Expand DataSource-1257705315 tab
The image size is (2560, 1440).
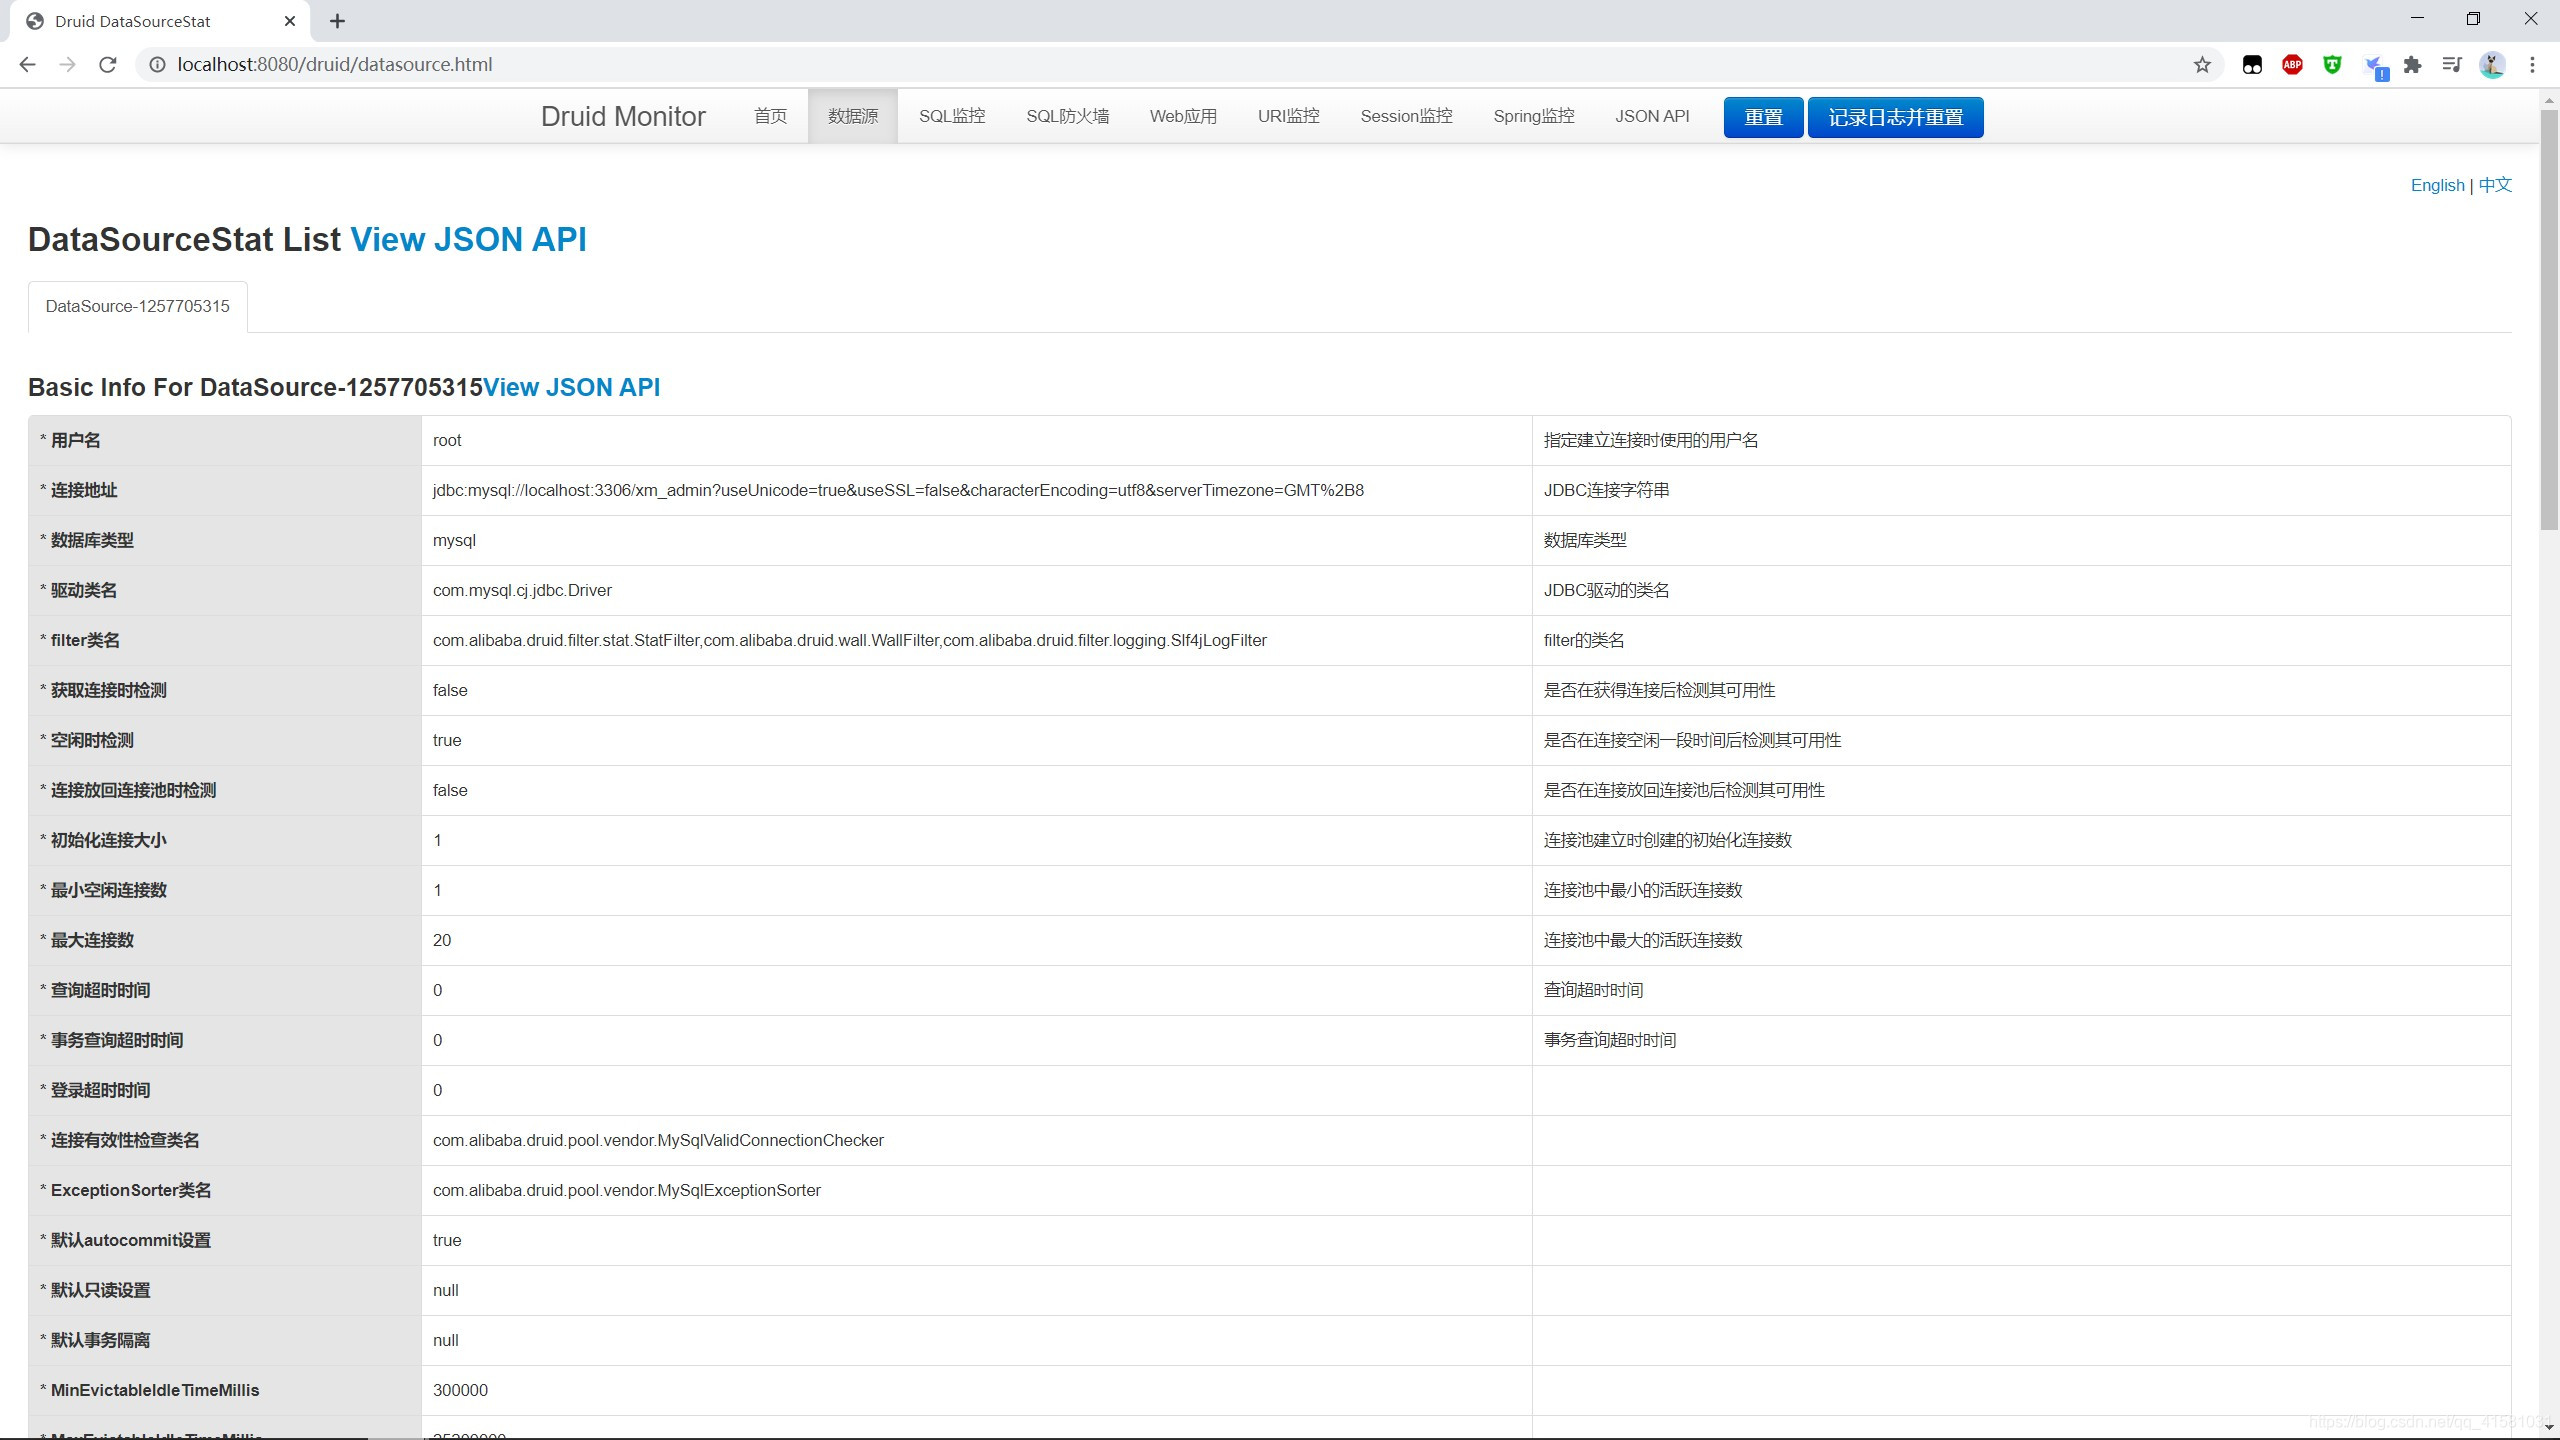[137, 306]
